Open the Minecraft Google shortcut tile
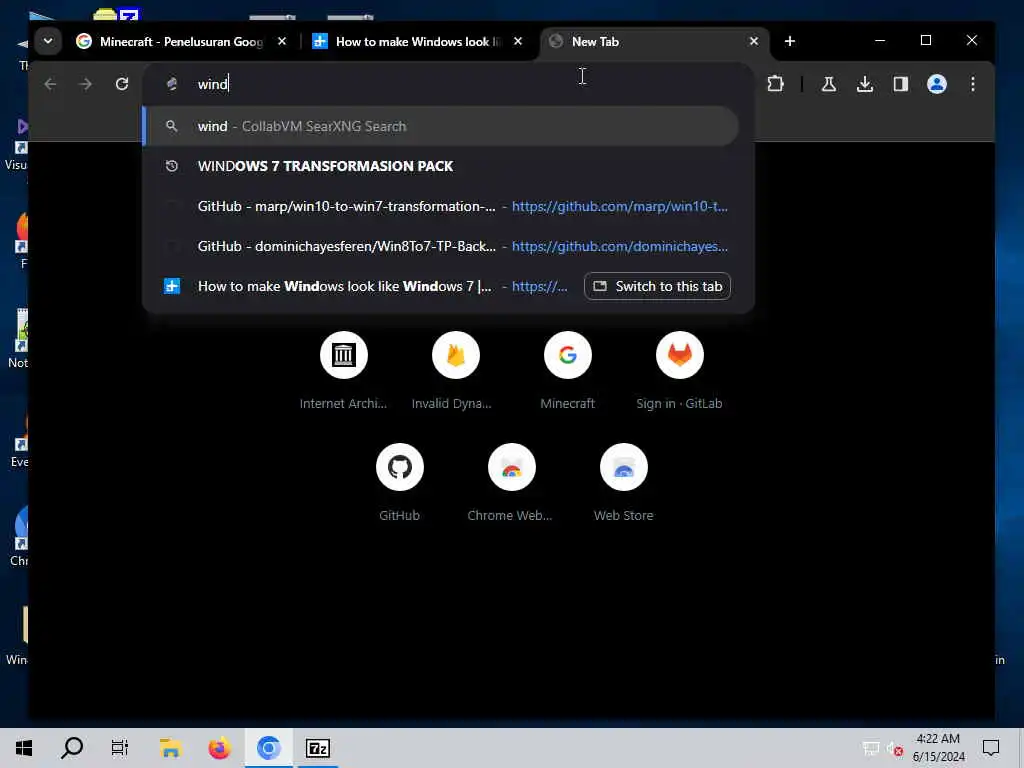Screen dimensions: 1024x768 tap(568, 370)
